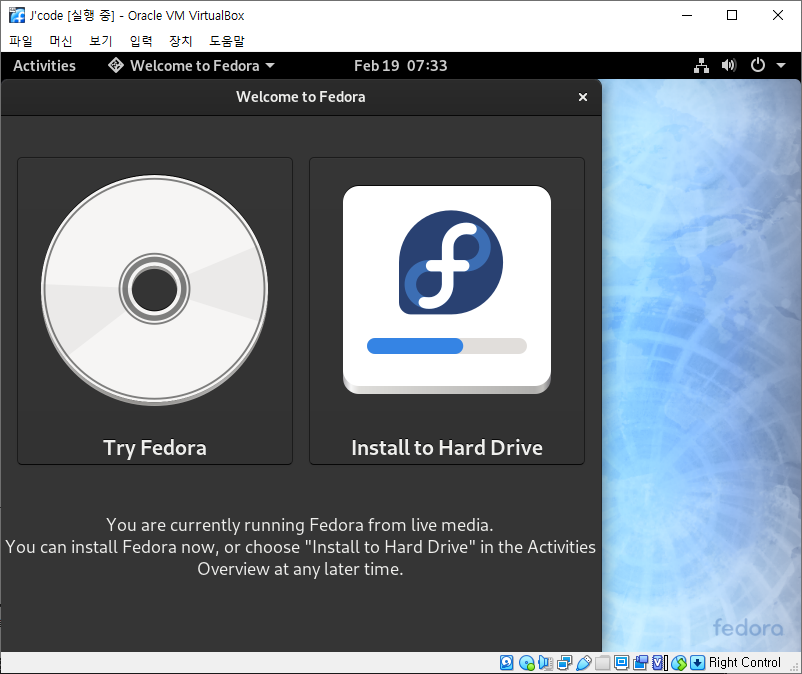Viewport: 802px width, 674px height.
Task: Open the 입력 menu
Action: (x=141, y=41)
